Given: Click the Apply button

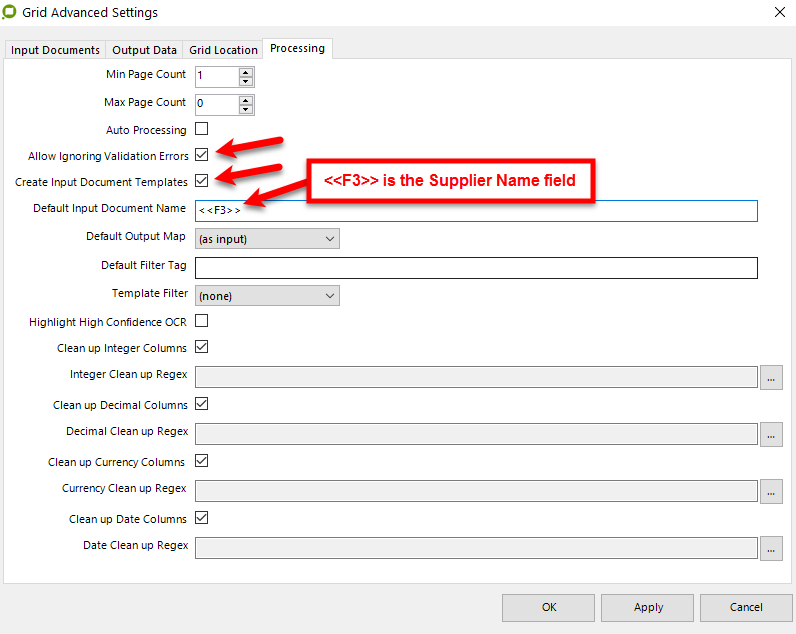Looking at the screenshot, I should [x=648, y=607].
